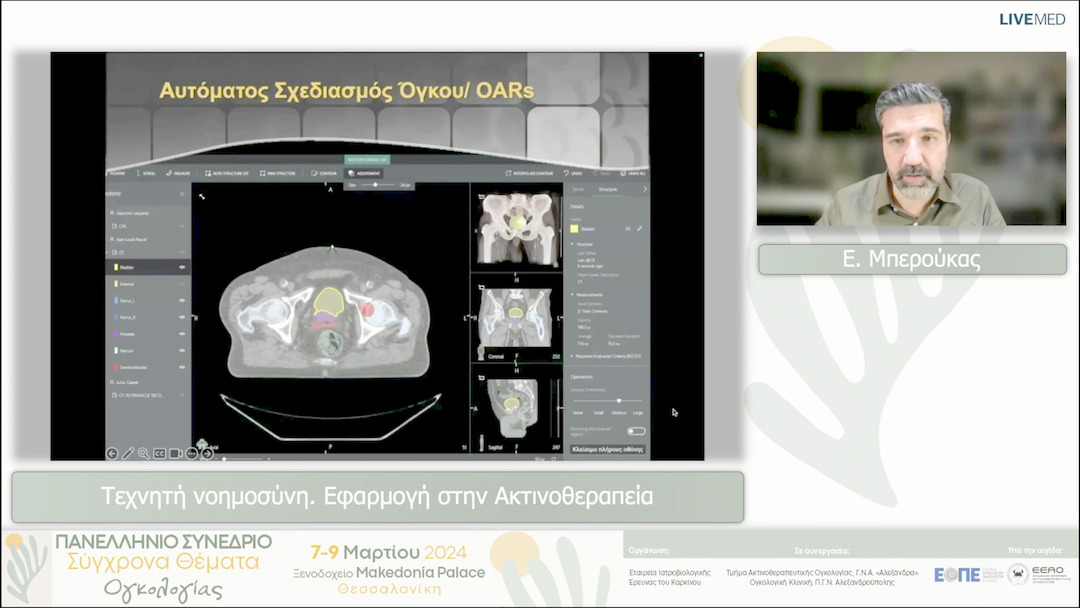The width and height of the screenshot is (1080, 608).
Task: Open the Auto Structure Set tool
Action: pos(228,173)
